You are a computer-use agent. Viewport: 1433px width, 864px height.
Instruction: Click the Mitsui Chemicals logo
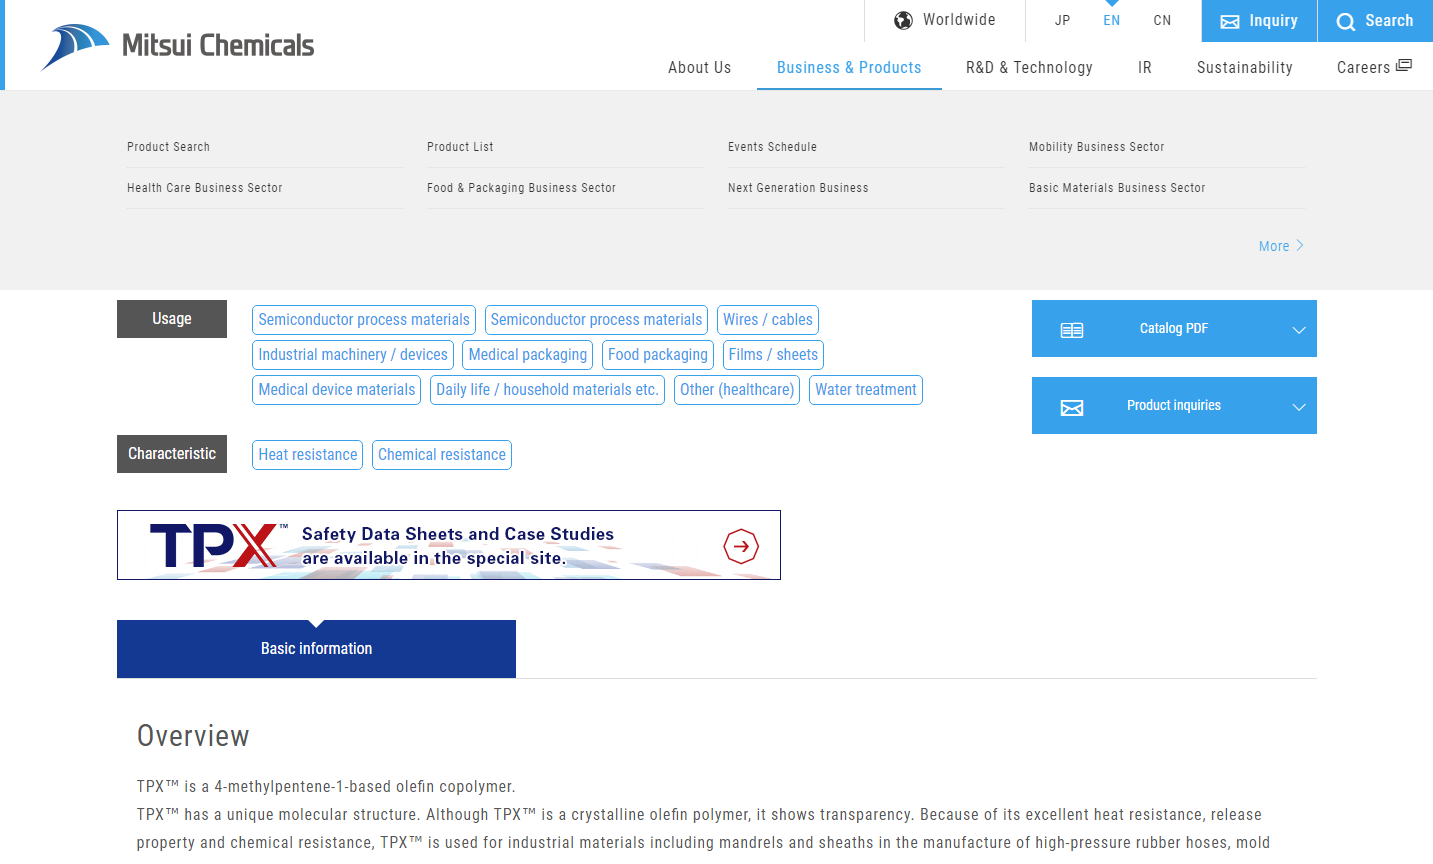(x=178, y=46)
